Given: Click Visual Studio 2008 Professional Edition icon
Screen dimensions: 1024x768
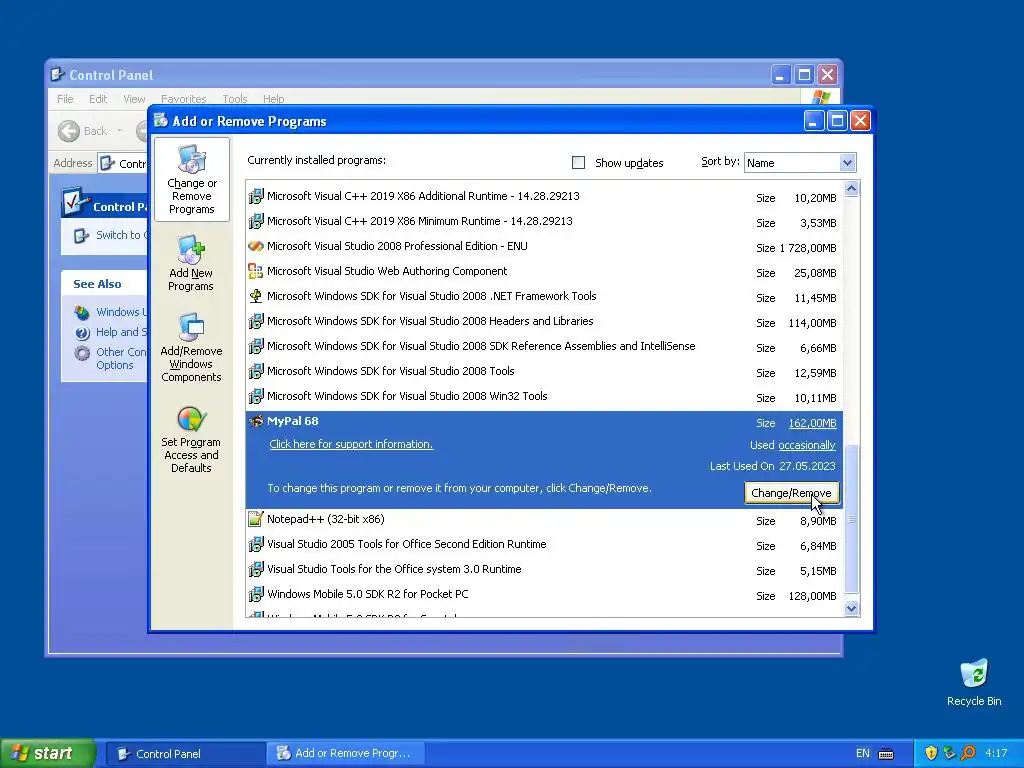Looking at the screenshot, I should [256, 246].
